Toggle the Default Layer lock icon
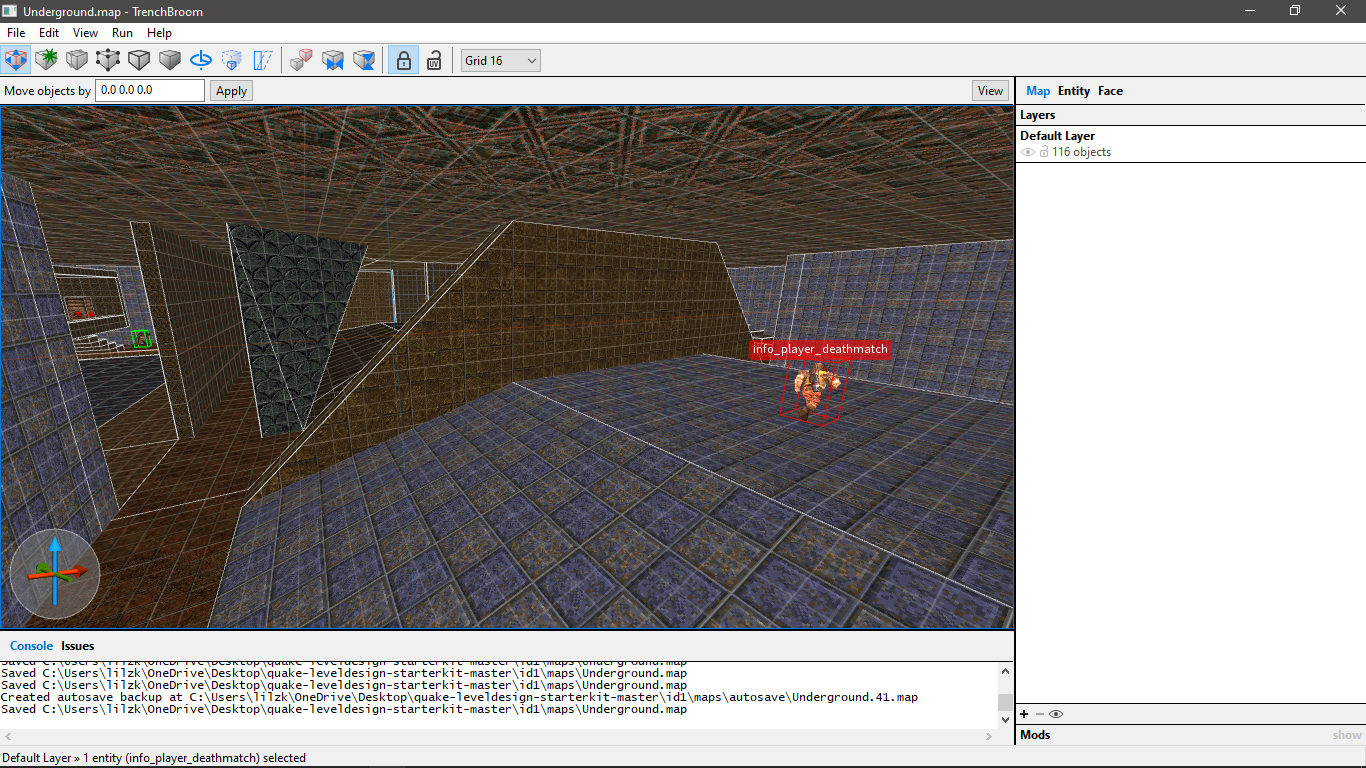This screenshot has height=768, width=1366. [1044, 152]
